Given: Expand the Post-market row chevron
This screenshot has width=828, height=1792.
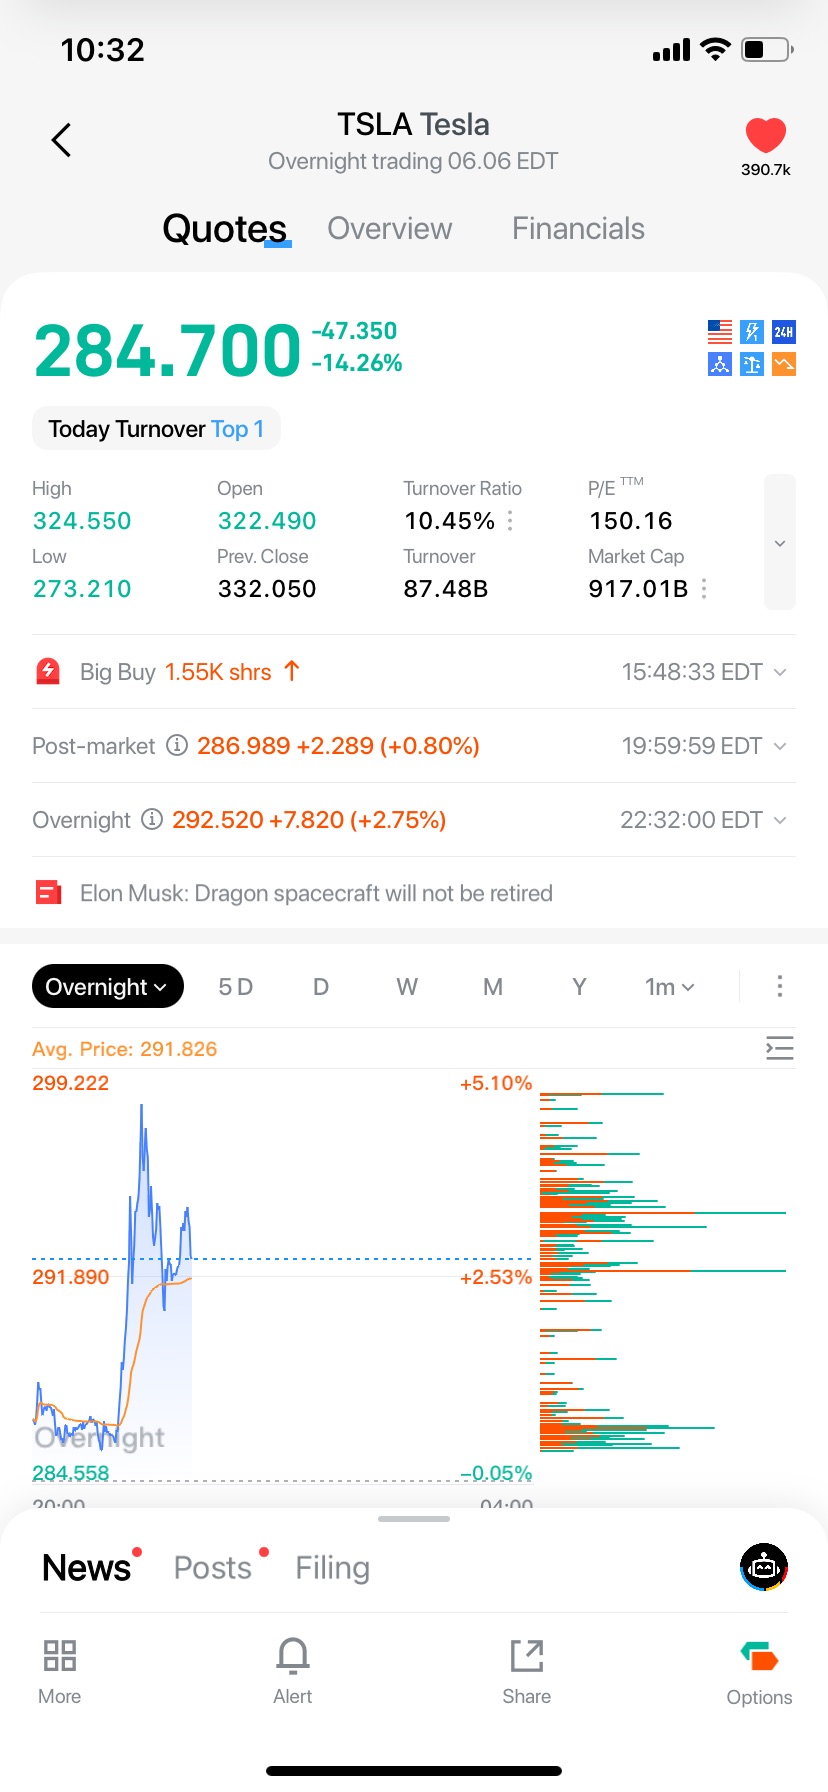Looking at the screenshot, I should click(780, 746).
